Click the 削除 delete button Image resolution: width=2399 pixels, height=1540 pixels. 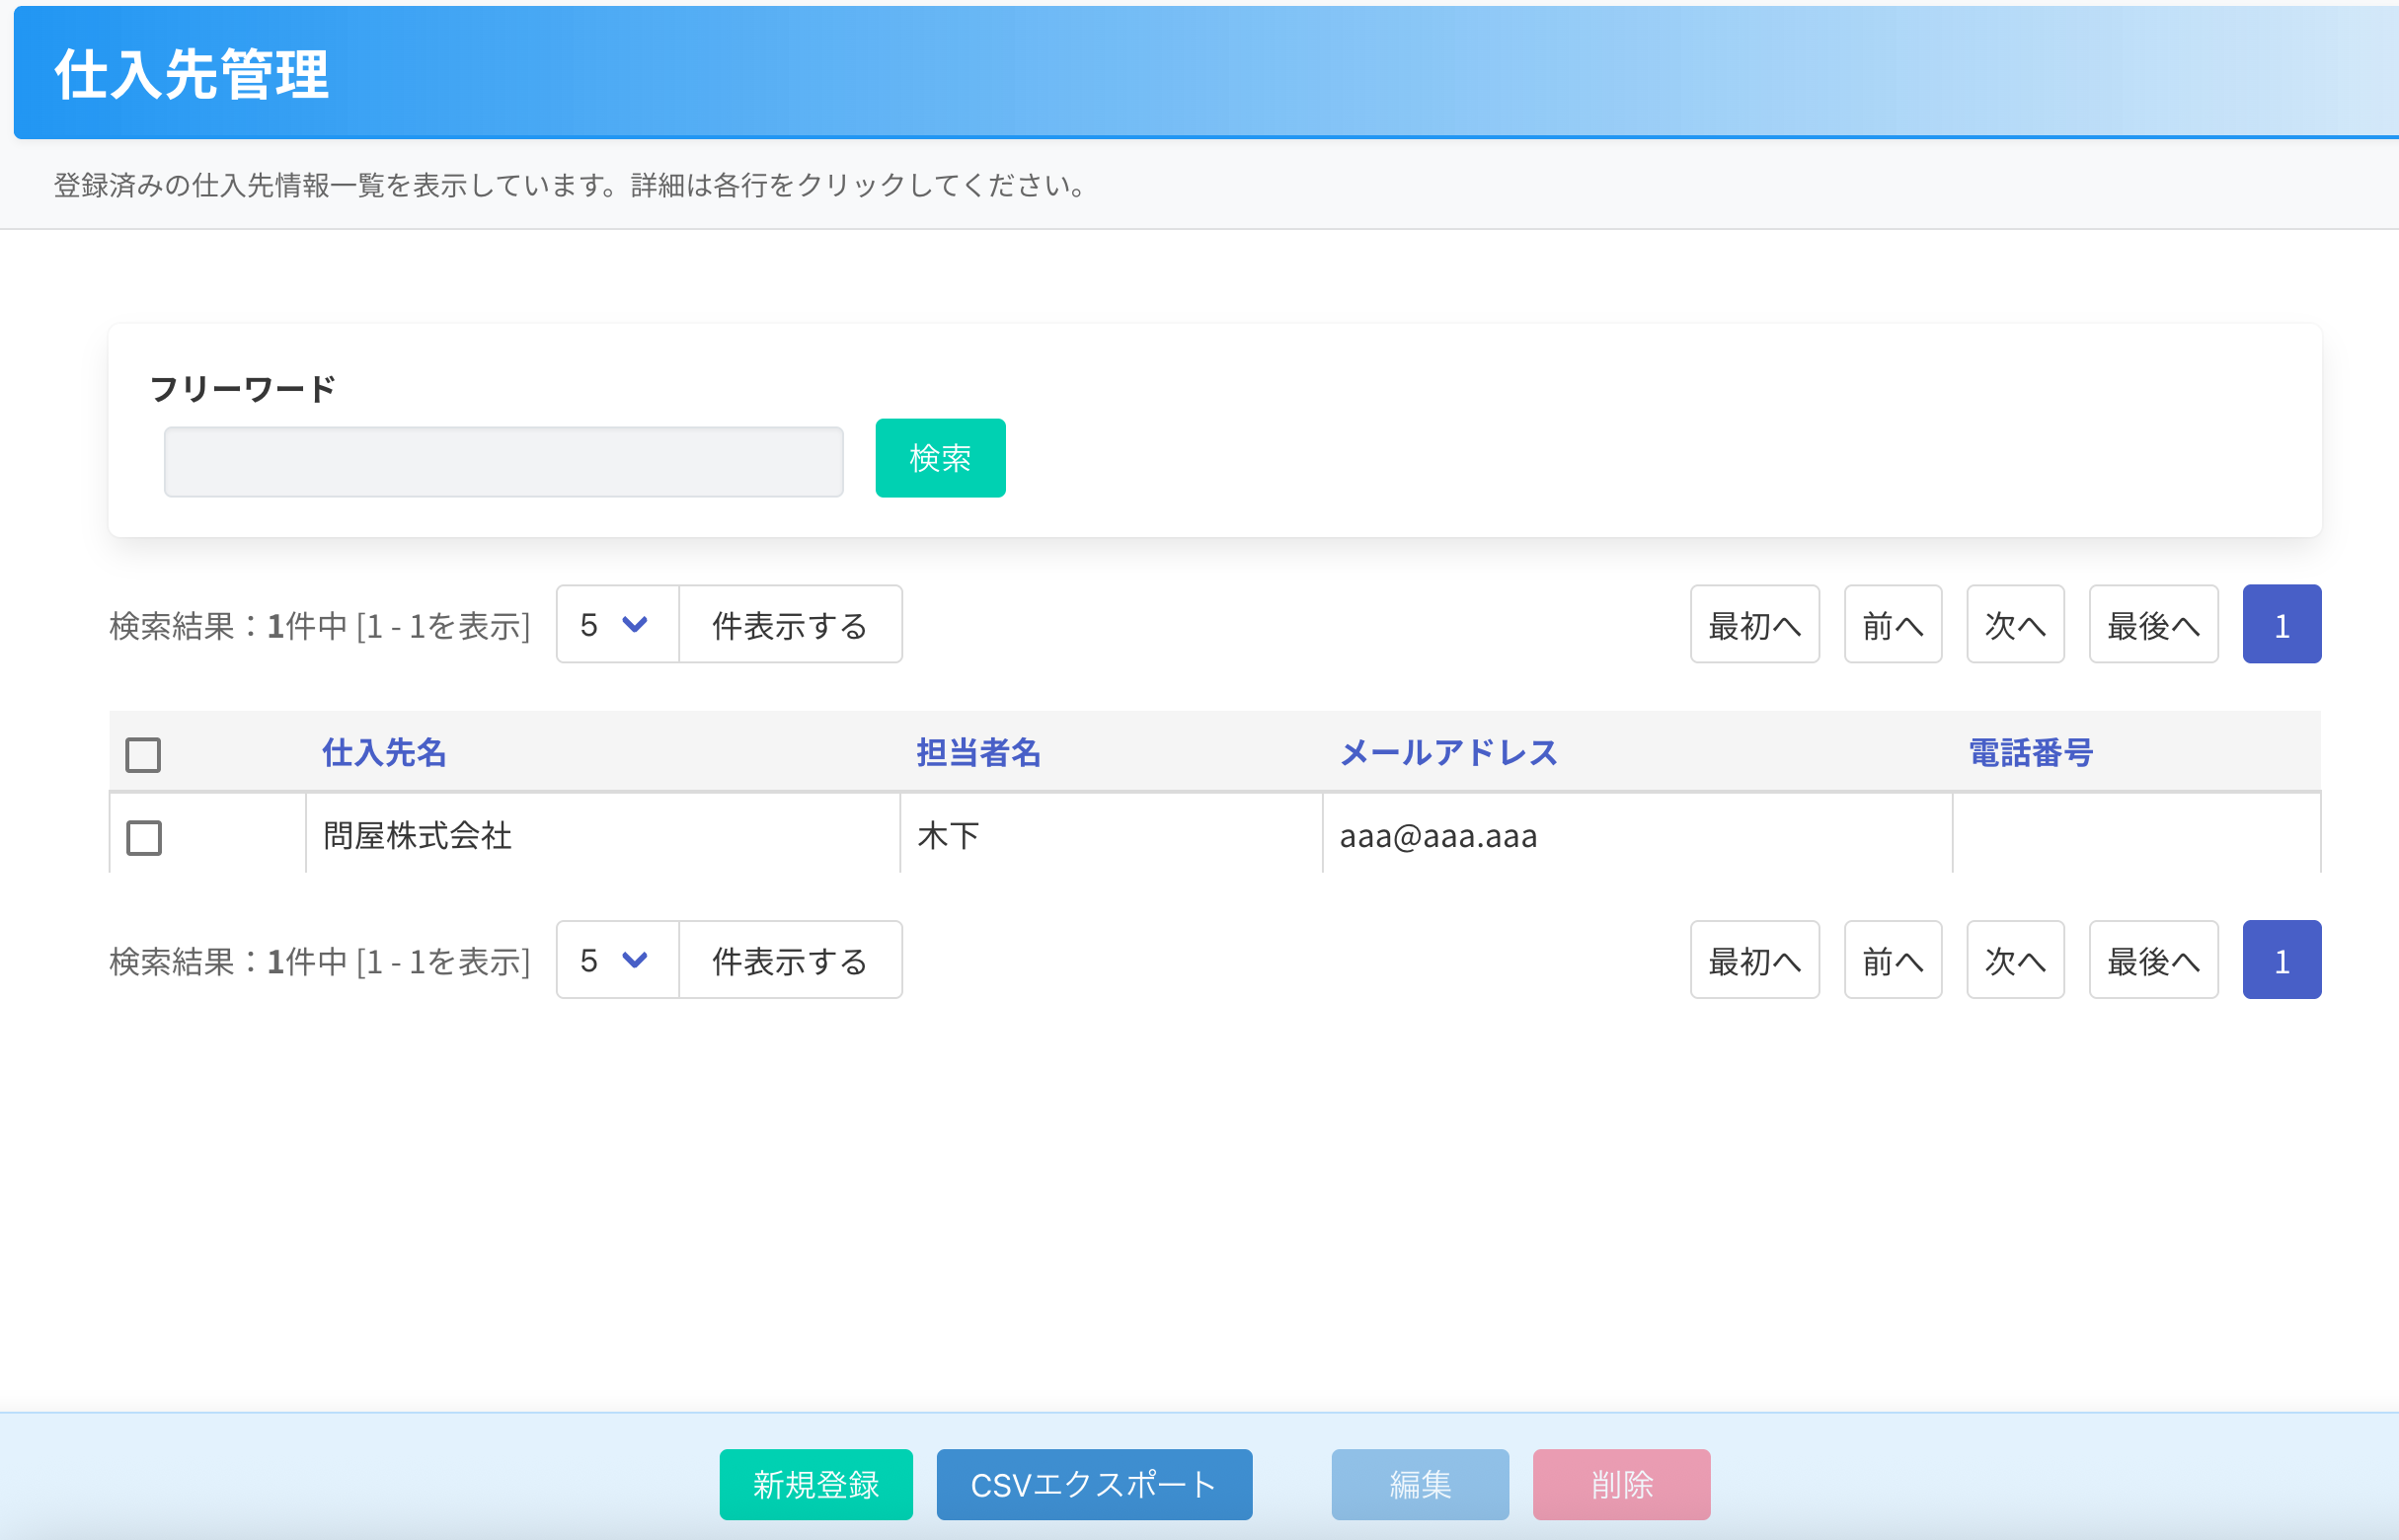[x=1620, y=1484]
